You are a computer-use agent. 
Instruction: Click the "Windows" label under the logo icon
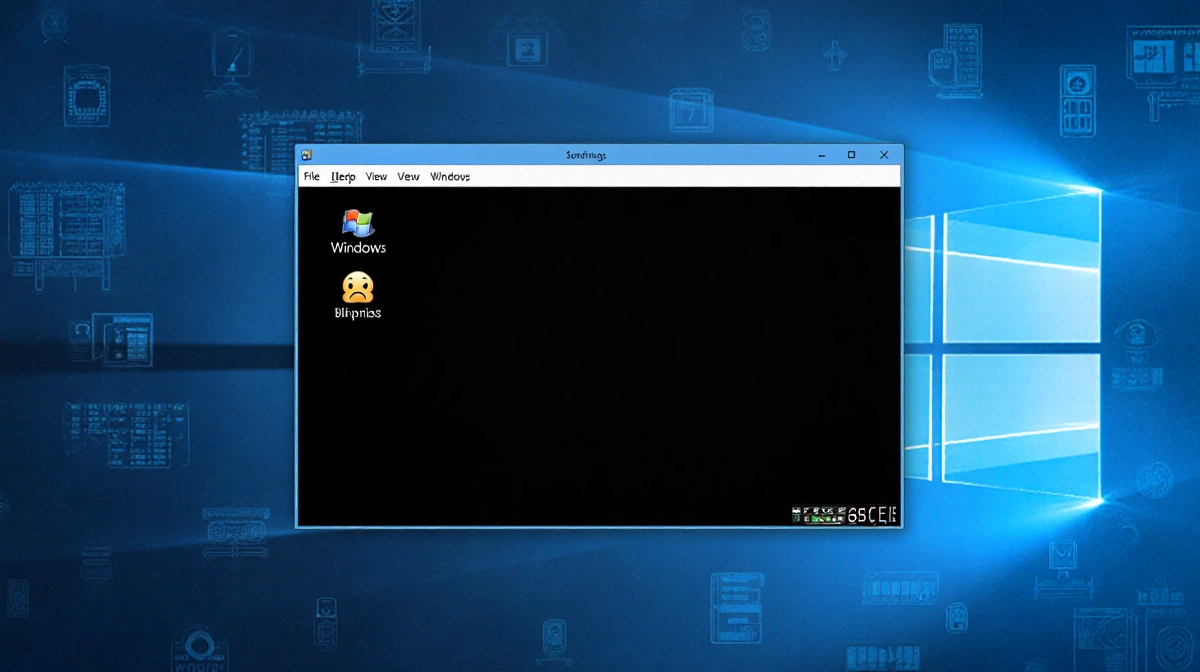tap(358, 248)
